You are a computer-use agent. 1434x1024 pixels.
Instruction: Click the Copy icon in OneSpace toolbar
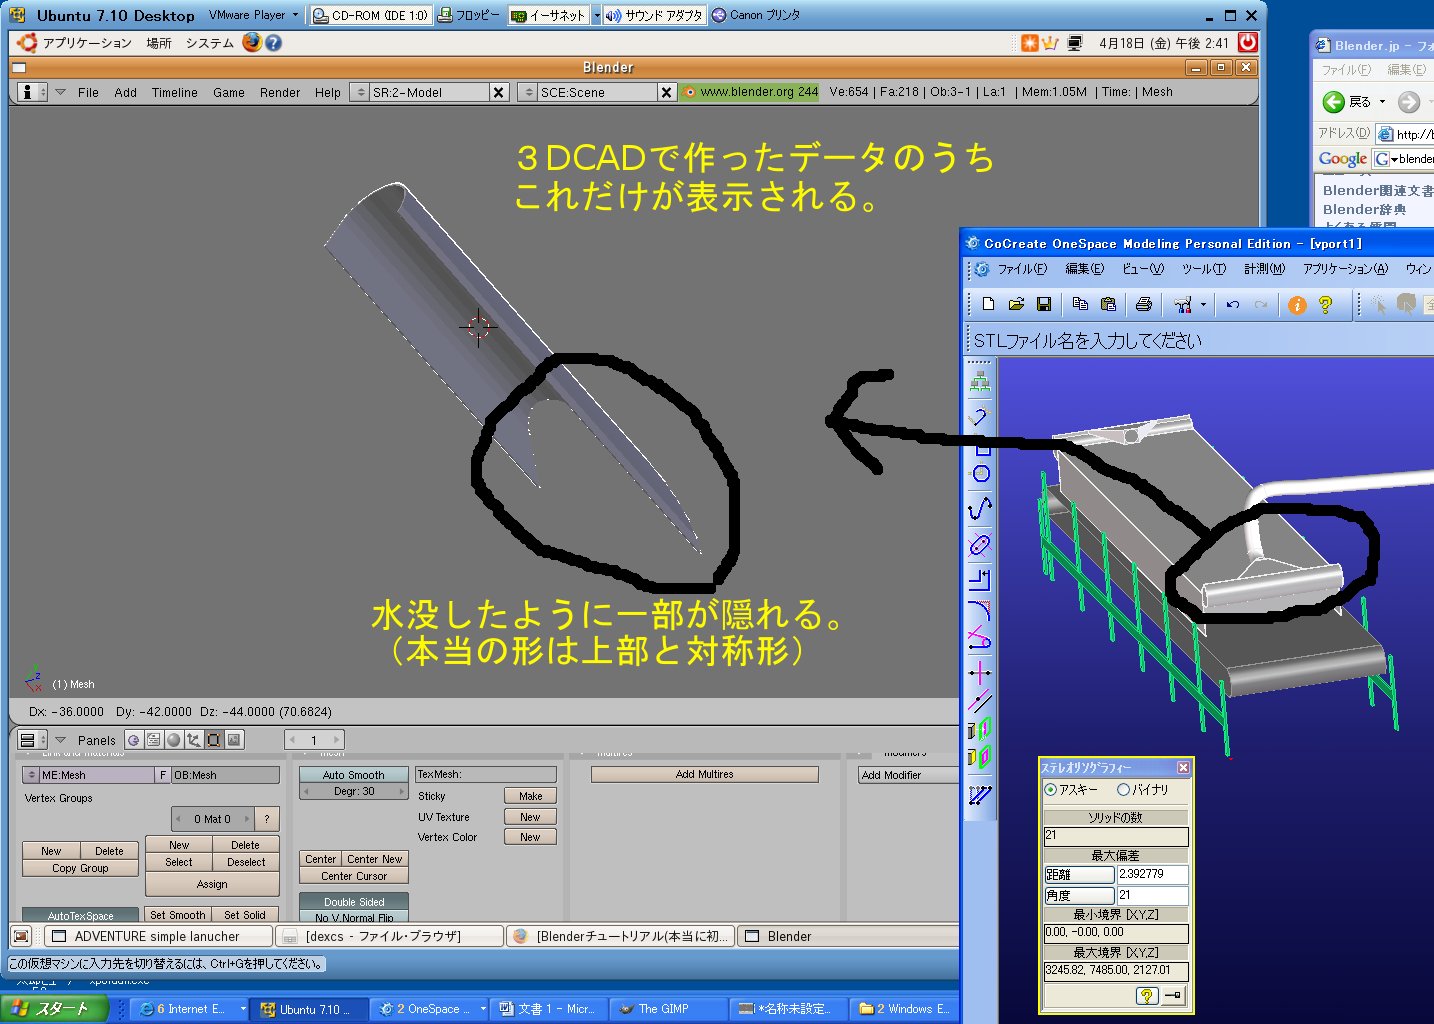1080,304
